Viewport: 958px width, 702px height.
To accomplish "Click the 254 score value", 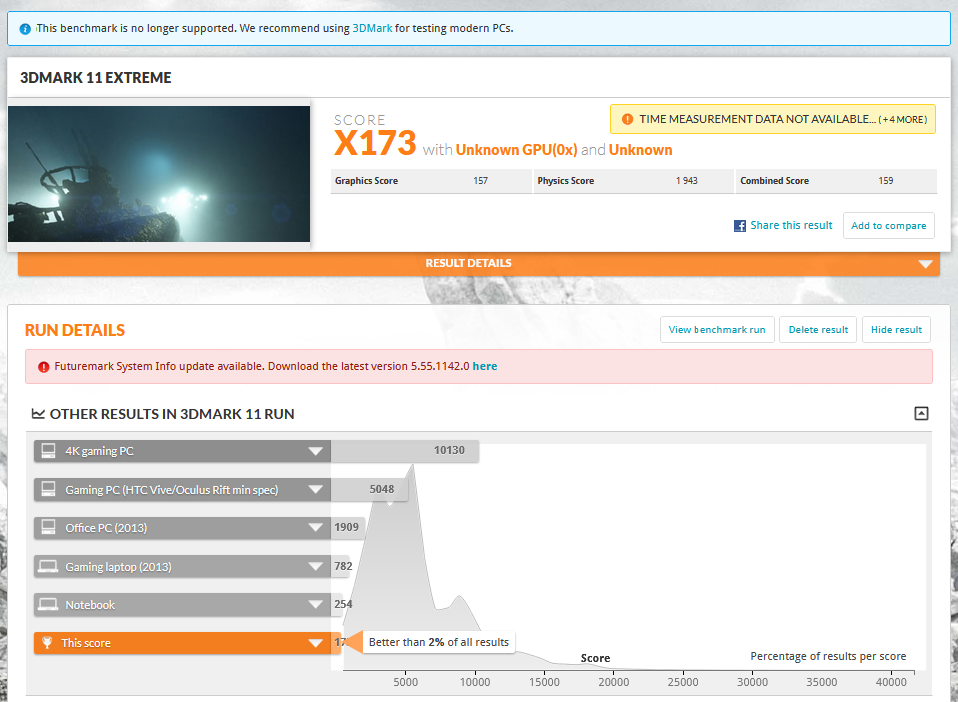I will (x=343, y=604).
